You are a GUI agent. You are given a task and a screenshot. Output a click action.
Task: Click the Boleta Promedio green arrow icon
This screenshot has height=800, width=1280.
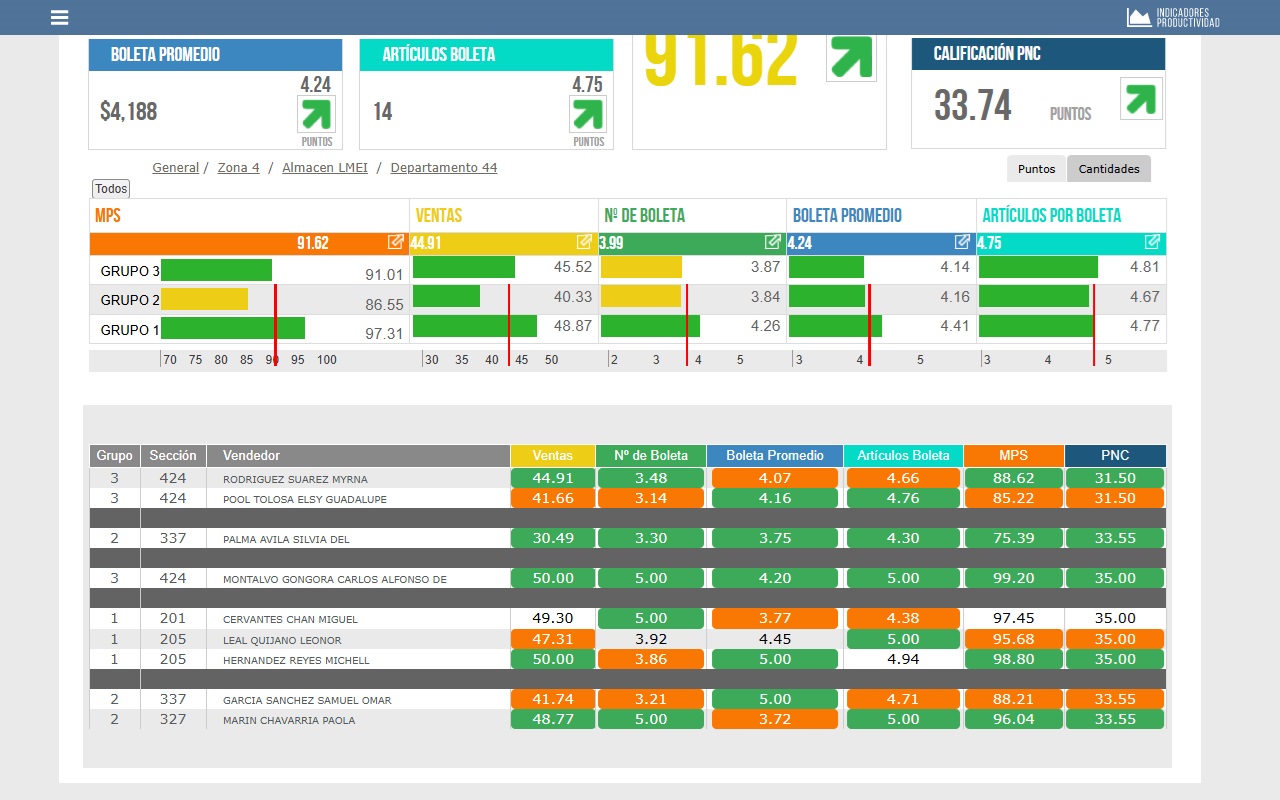pyautogui.click(x=316, y=114)
